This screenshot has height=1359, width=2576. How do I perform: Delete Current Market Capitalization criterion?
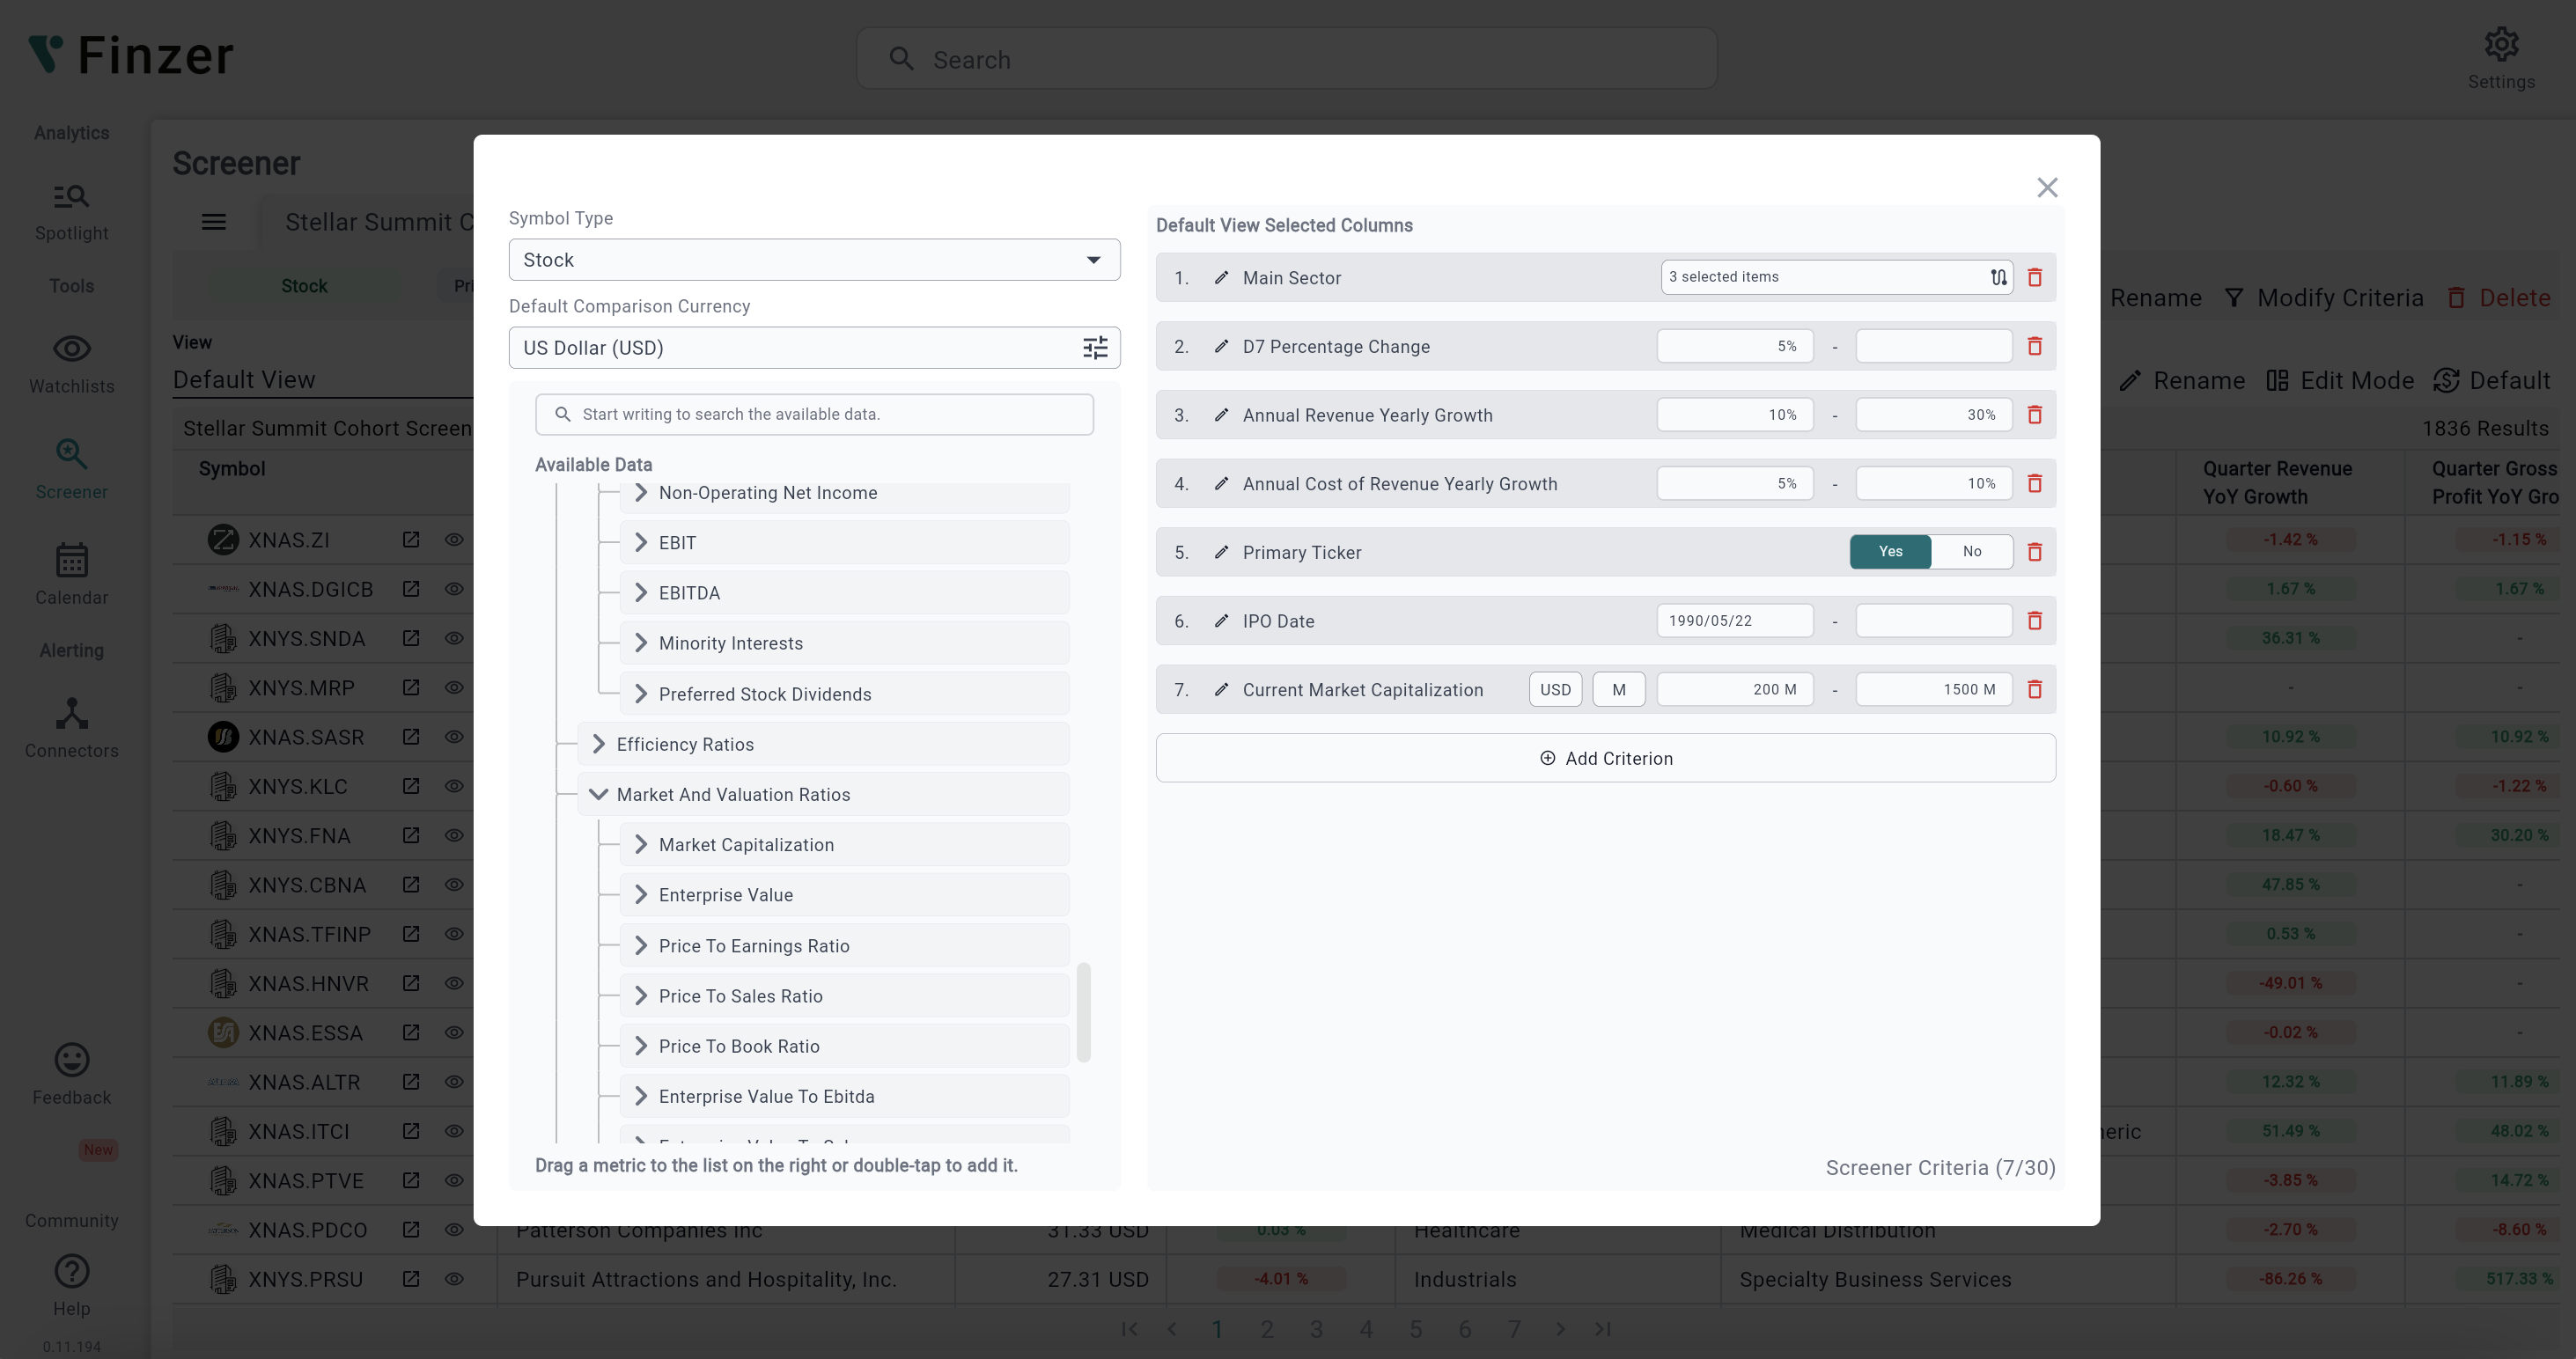(x=2034, y=690)
